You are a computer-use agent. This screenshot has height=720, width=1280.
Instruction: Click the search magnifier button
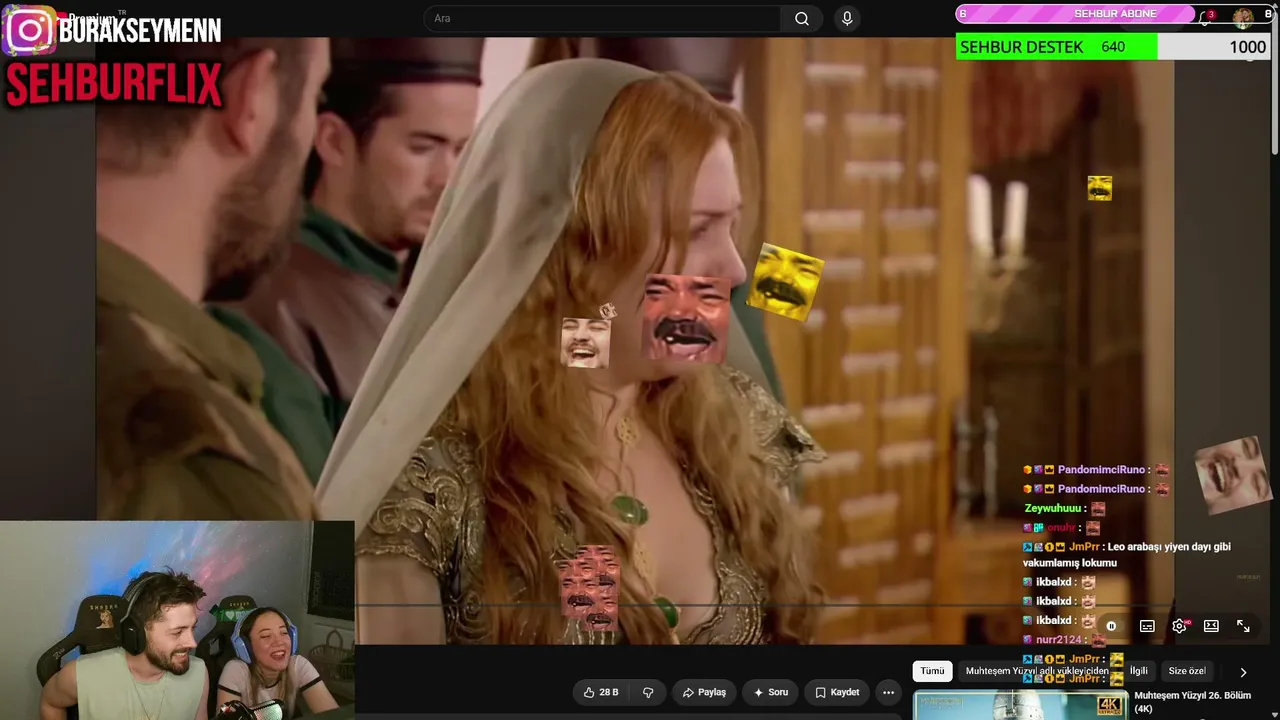[x=802, y=19]
